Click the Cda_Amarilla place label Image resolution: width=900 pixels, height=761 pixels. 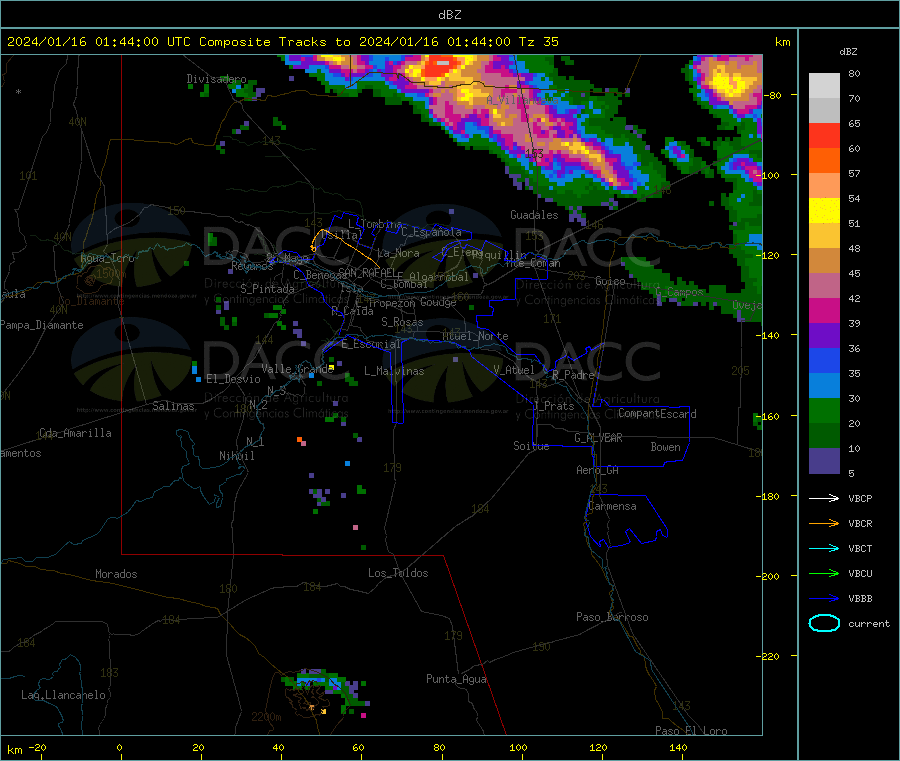(x=75, y=433)
